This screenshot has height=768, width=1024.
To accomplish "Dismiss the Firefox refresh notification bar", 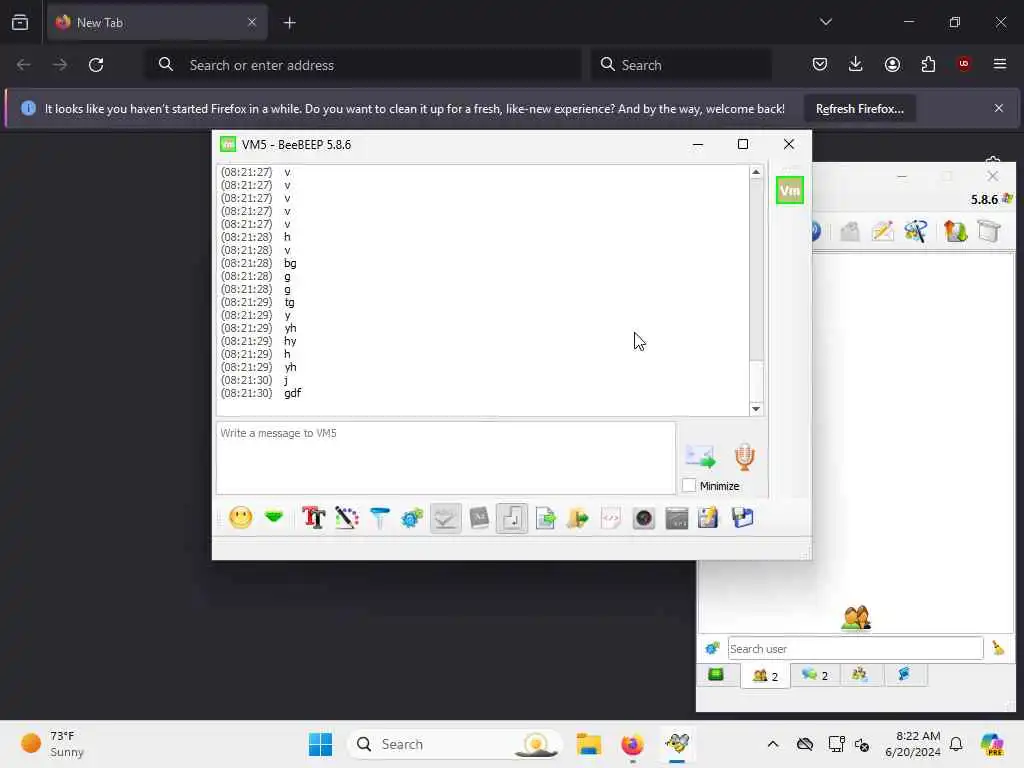I will coord(999,108).
